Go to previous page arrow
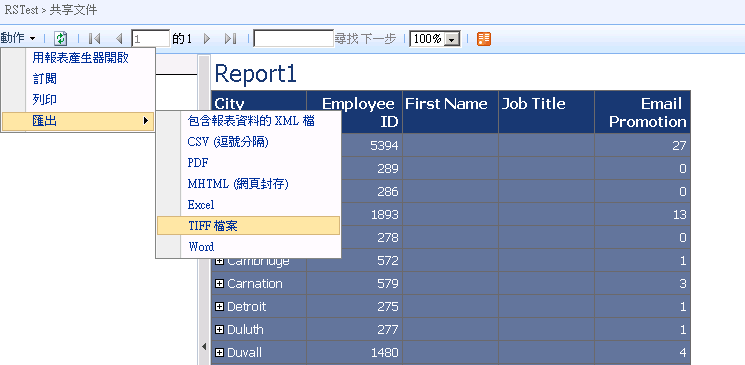 point(119,38)
